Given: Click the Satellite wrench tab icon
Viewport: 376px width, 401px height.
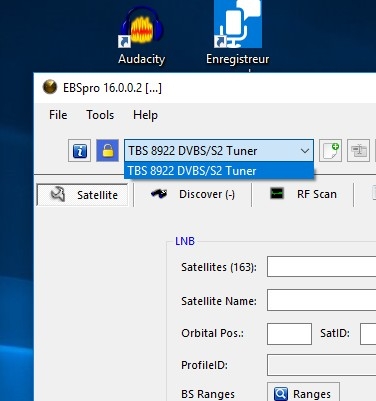Looking at the screenshot, I should pos(58,194).
